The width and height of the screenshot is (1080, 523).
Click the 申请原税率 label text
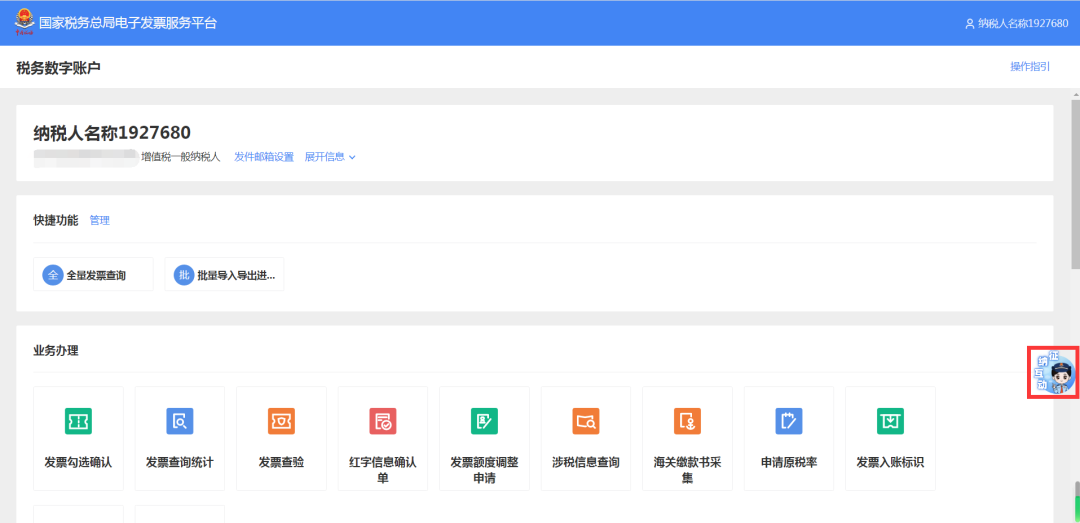pos(789,462)
